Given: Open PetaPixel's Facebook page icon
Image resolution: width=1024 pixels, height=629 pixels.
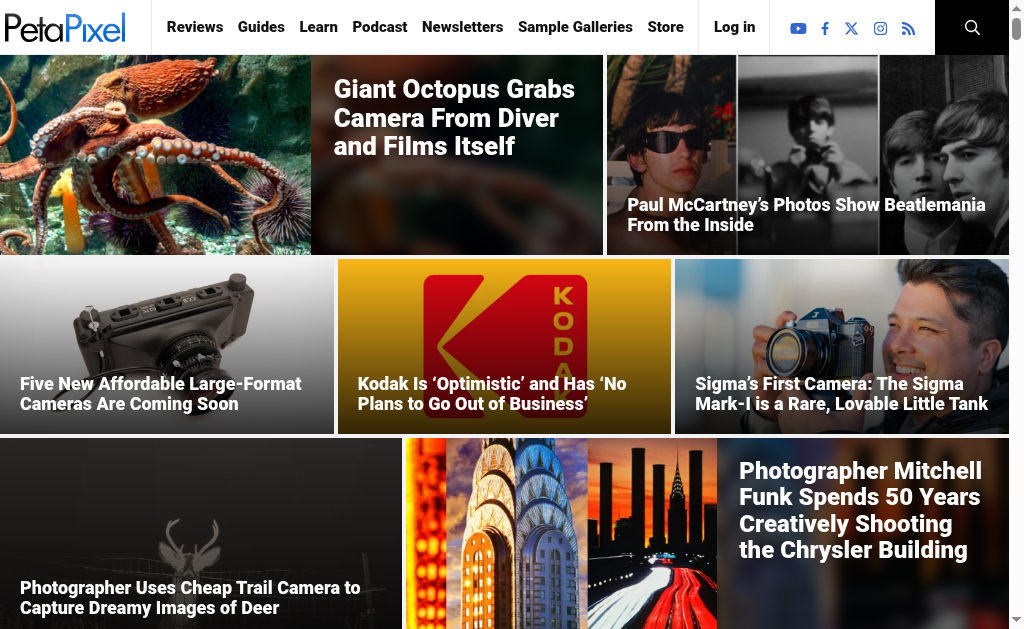Looking at the screenshot, I should coord(825,28).
